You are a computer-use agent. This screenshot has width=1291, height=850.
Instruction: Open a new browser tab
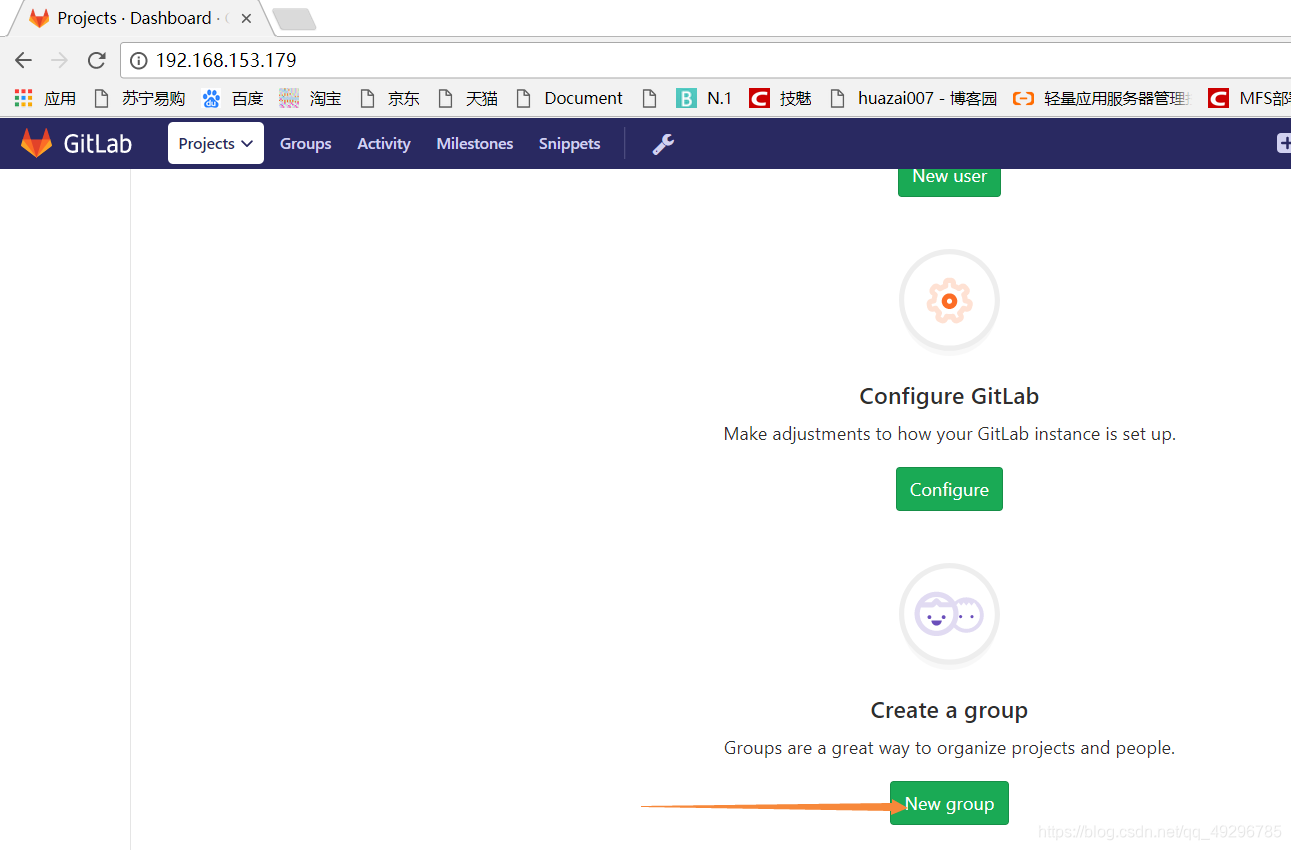click(293, 18)
